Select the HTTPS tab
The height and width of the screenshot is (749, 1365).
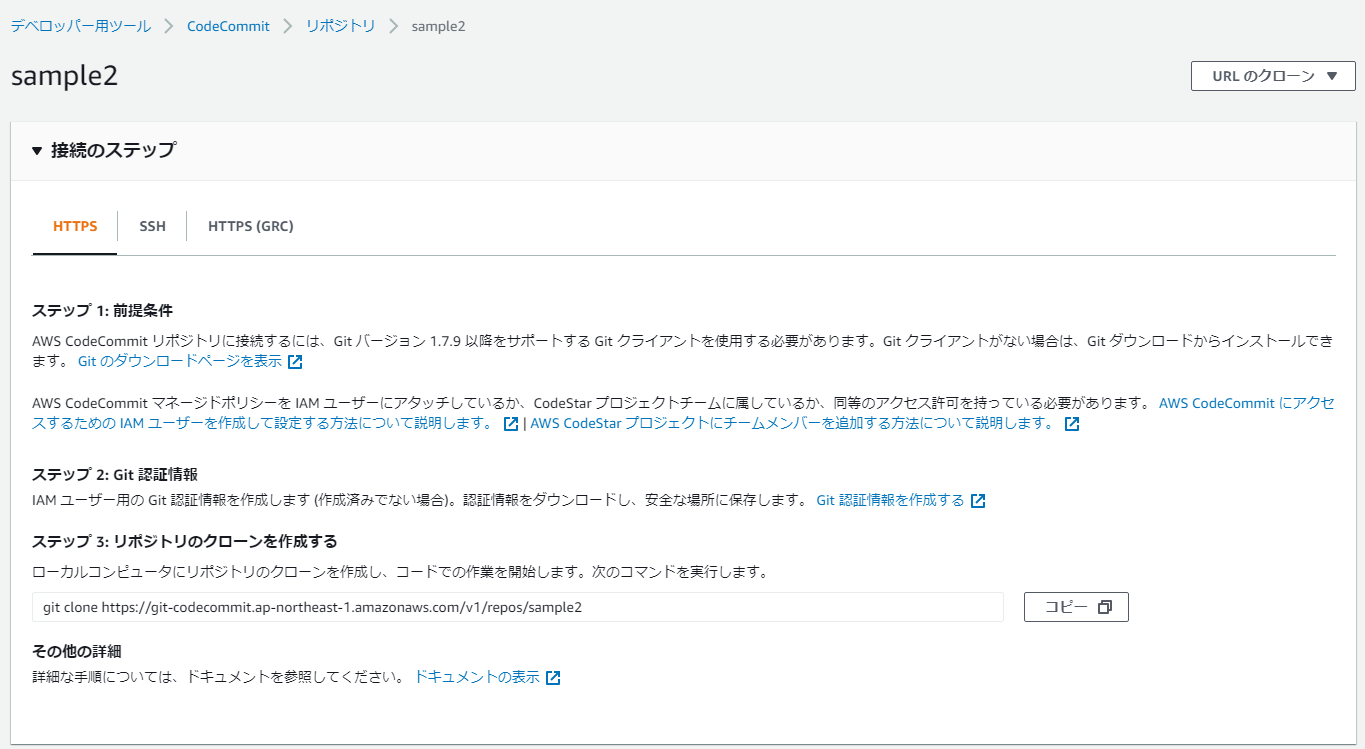(x=74, y=226)
